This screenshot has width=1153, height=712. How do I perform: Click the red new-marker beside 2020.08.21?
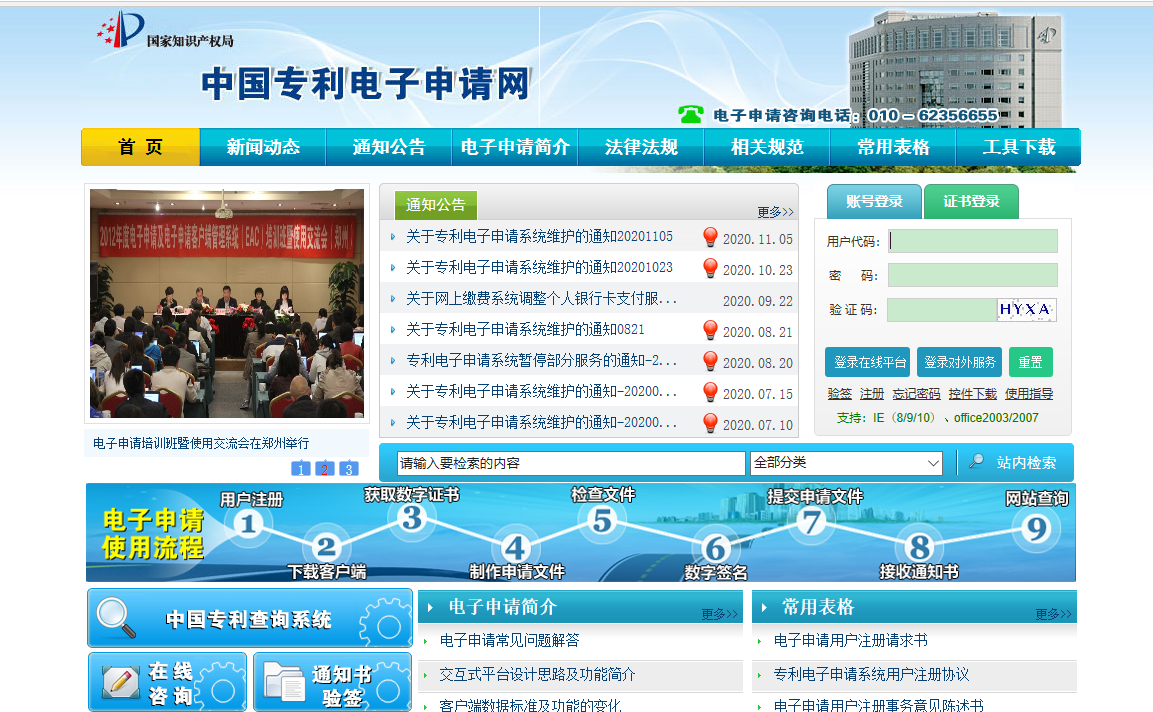710,330
